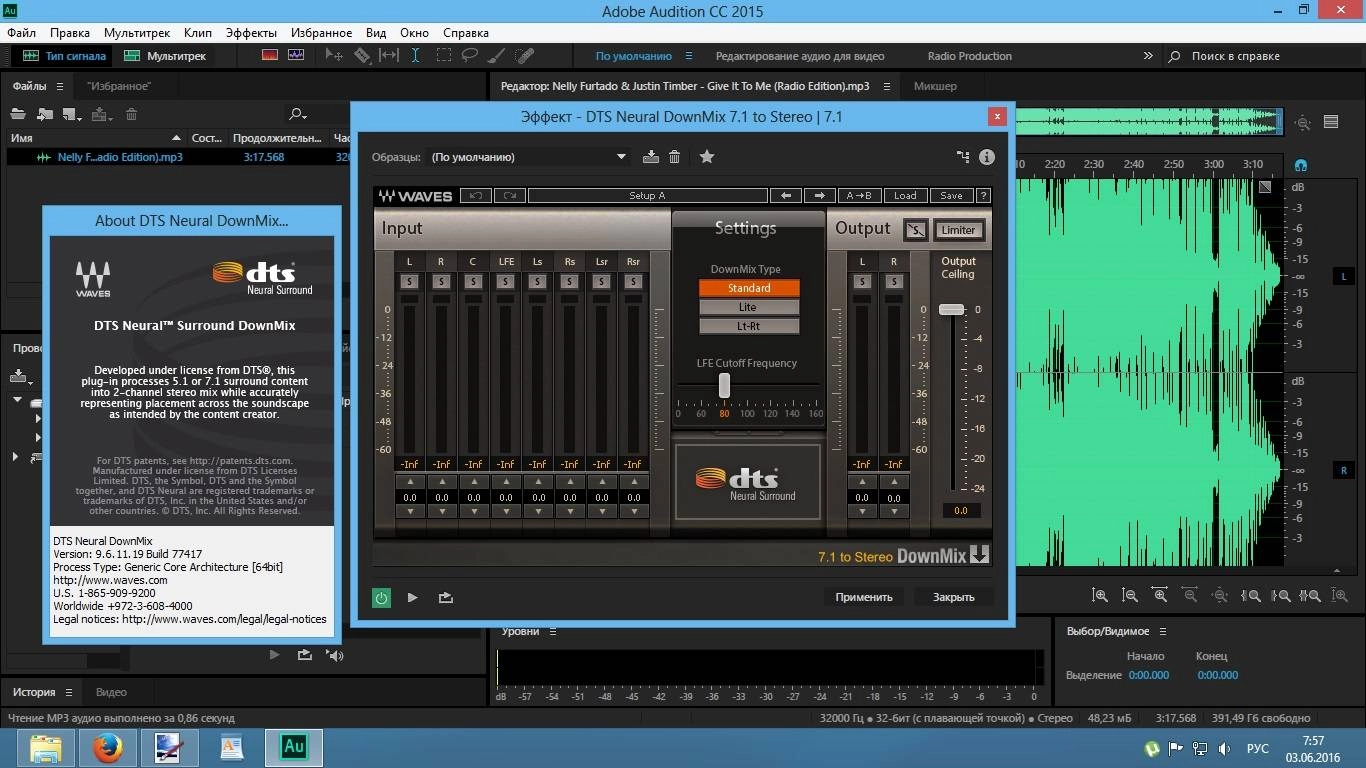
Task: Click Закрыть button
Action: point(953,597)
